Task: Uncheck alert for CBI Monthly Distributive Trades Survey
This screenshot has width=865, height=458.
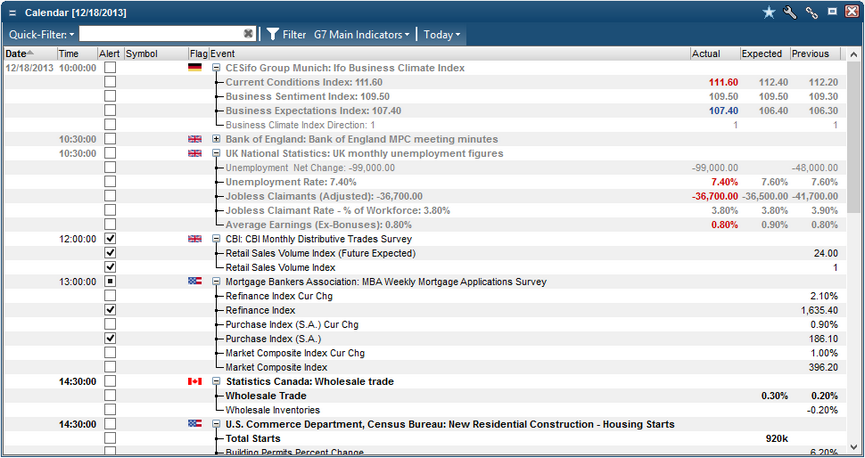Action: pyautogui.click(x=110, y=239)
